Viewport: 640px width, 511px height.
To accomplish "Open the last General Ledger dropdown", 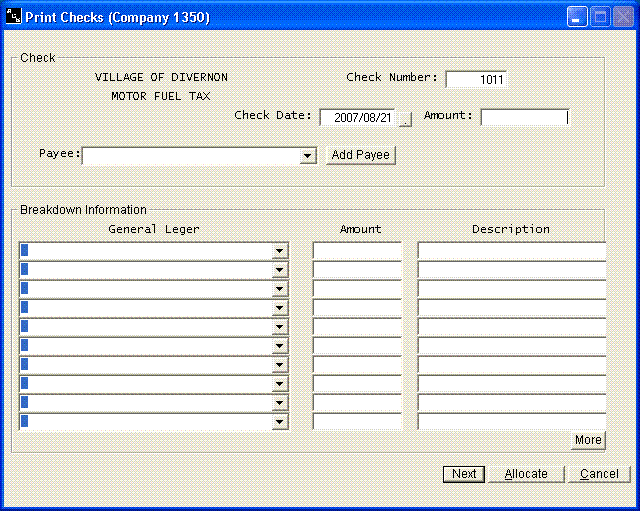I will coord(280,422).
